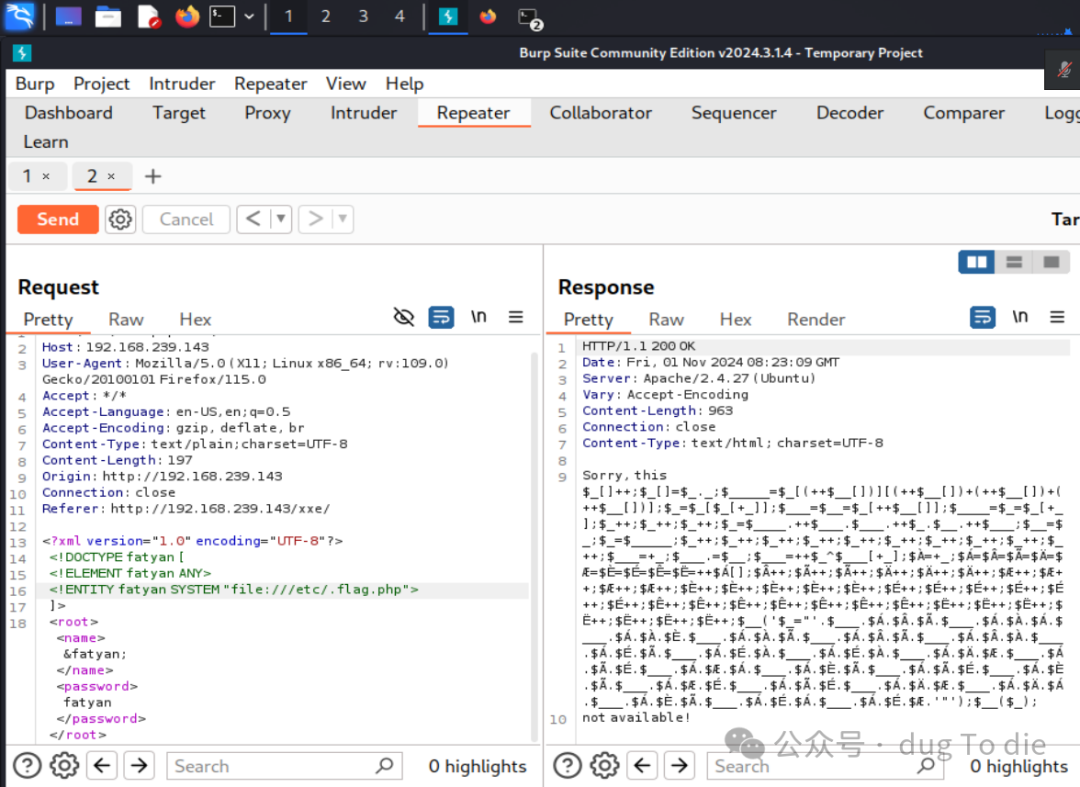
Task: Switch to workspace 2
Action: pyautogui.click(x=326, y=16)
